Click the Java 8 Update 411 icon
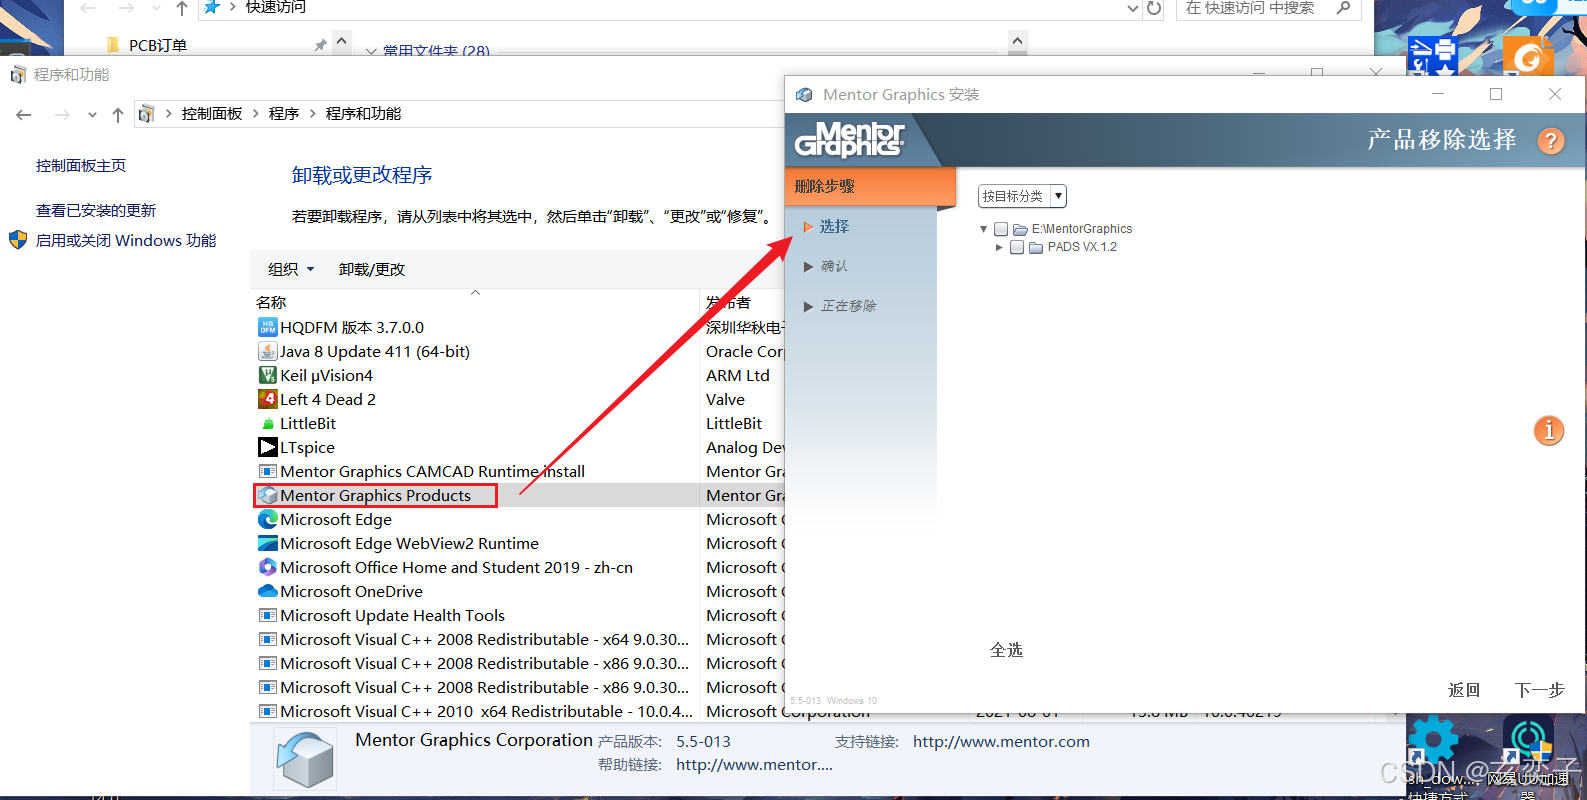Image resolution: width=1587 pixels, height=800 pixels. (267, 351)
